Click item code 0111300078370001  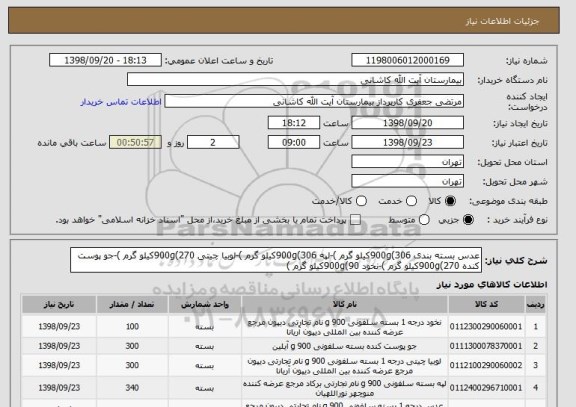click(x=486, y=346)
